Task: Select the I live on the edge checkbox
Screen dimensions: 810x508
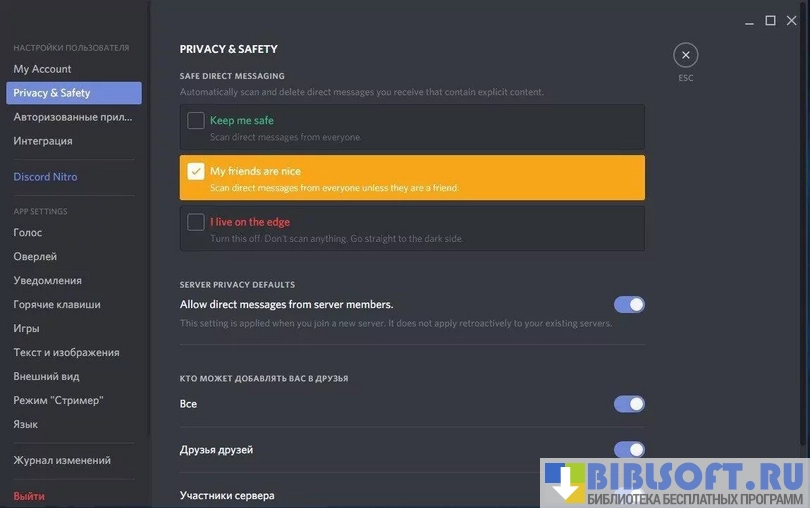Action: 196,222
